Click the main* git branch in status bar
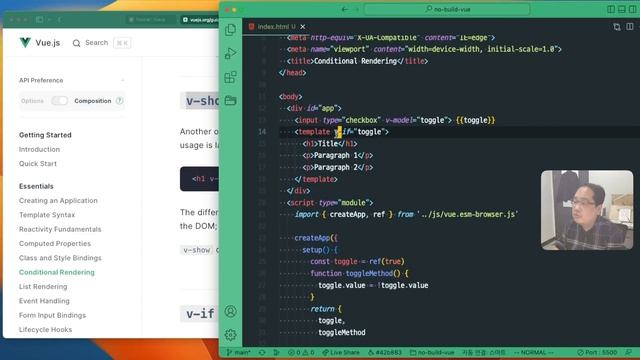Viewport: 640px width, 360px height. (x=238, y=352)
